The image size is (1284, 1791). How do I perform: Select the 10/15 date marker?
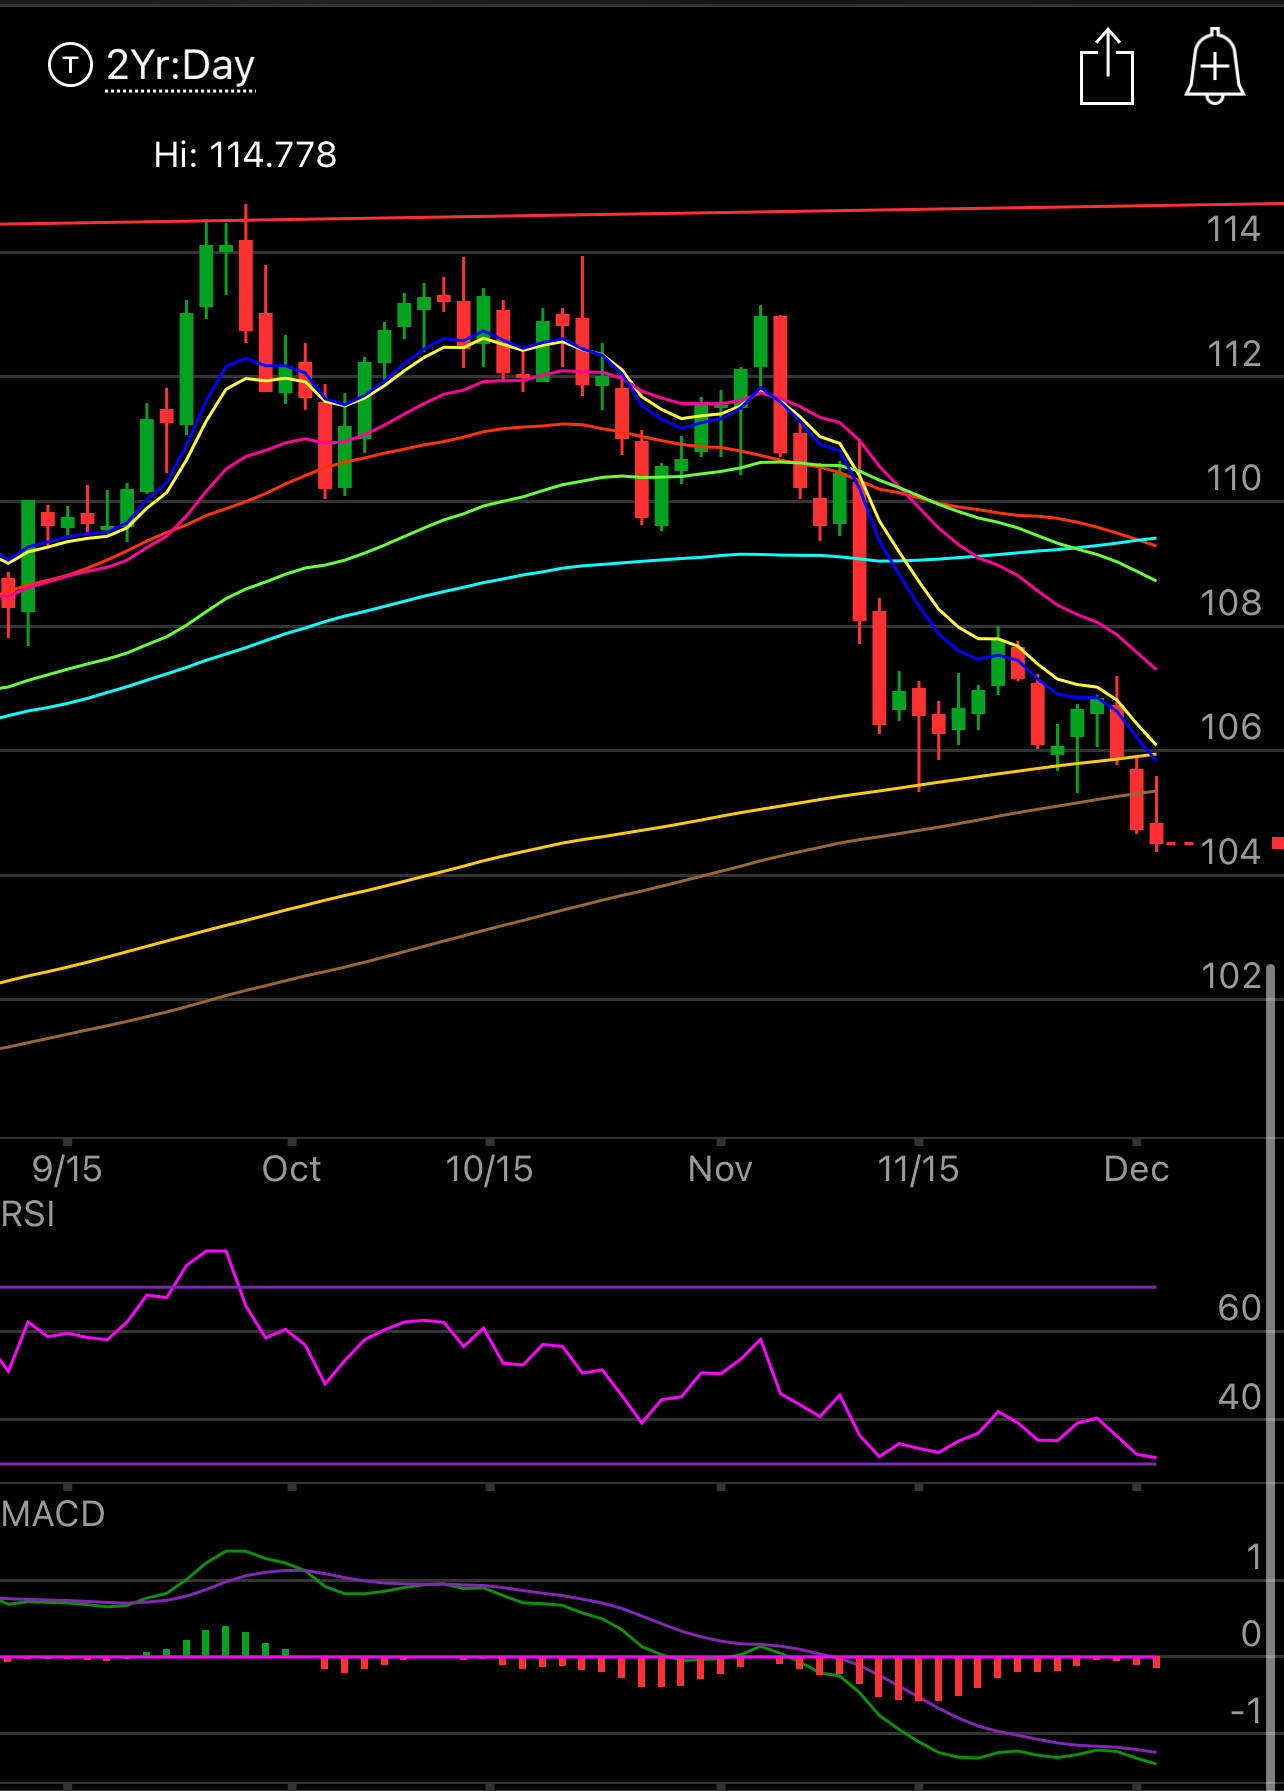pyautogui.click(x=489, y=1169)
